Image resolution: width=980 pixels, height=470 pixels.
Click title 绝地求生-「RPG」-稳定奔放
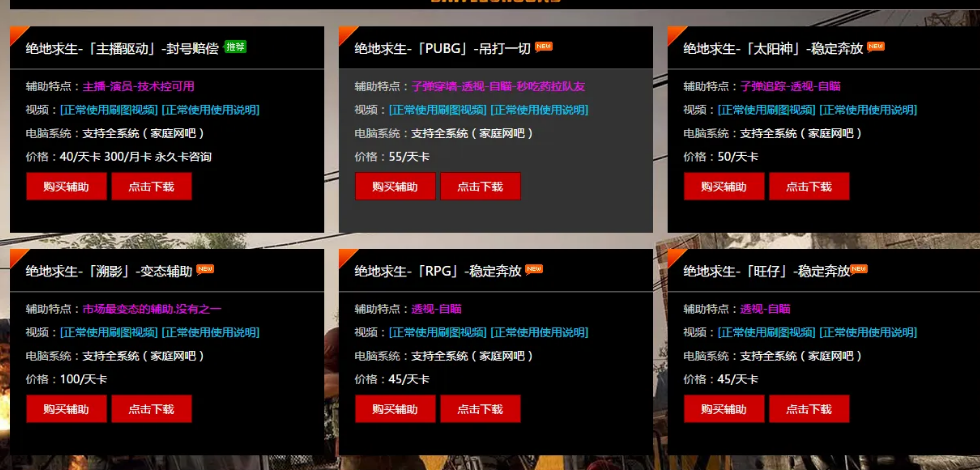[x=438, y=271]
